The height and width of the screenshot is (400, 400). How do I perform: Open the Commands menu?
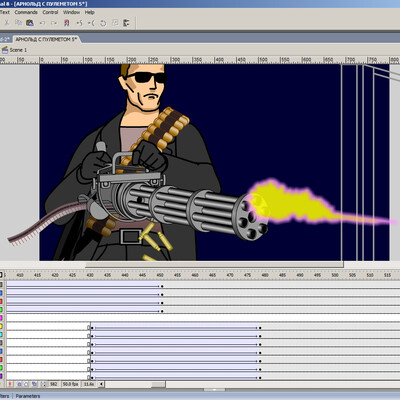pyautogui.click(x=26, y=12)
